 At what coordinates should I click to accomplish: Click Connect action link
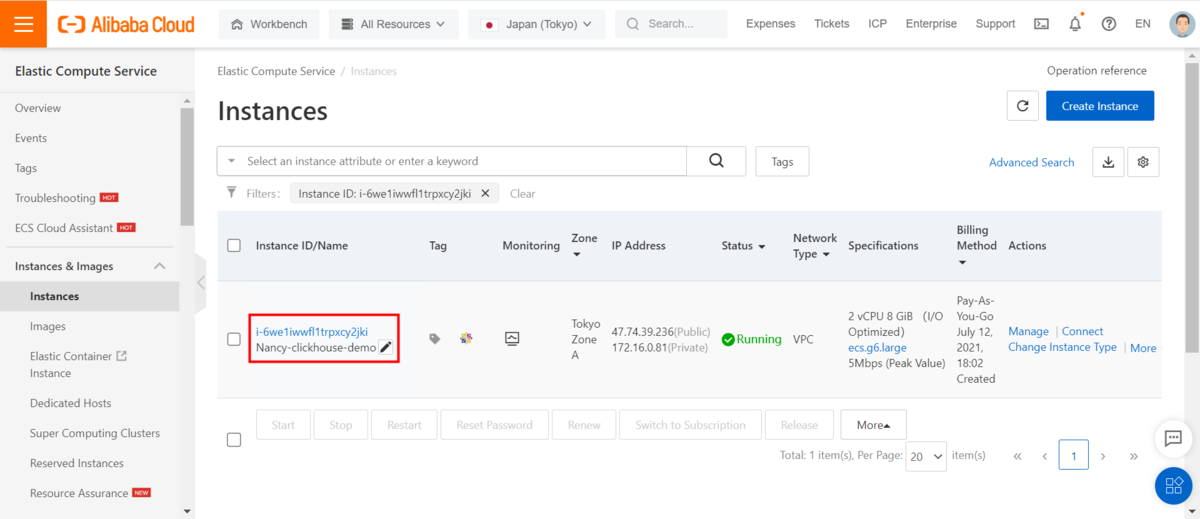(1083, 331)
